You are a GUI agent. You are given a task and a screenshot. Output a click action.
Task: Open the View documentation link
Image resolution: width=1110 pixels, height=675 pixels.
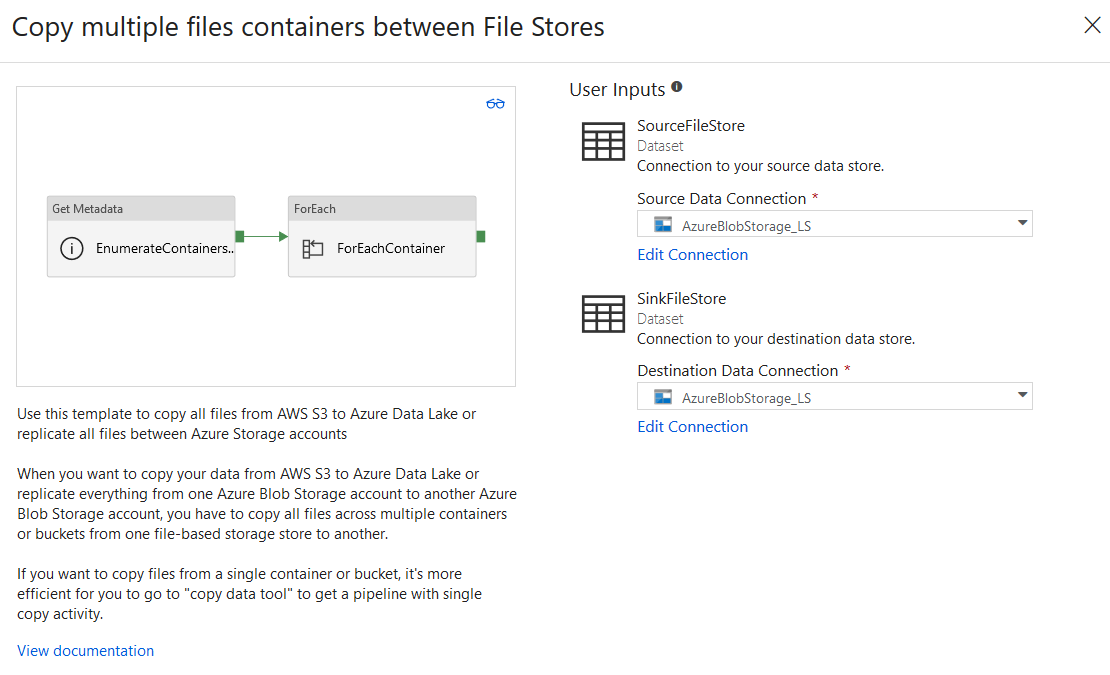(86, 651)
